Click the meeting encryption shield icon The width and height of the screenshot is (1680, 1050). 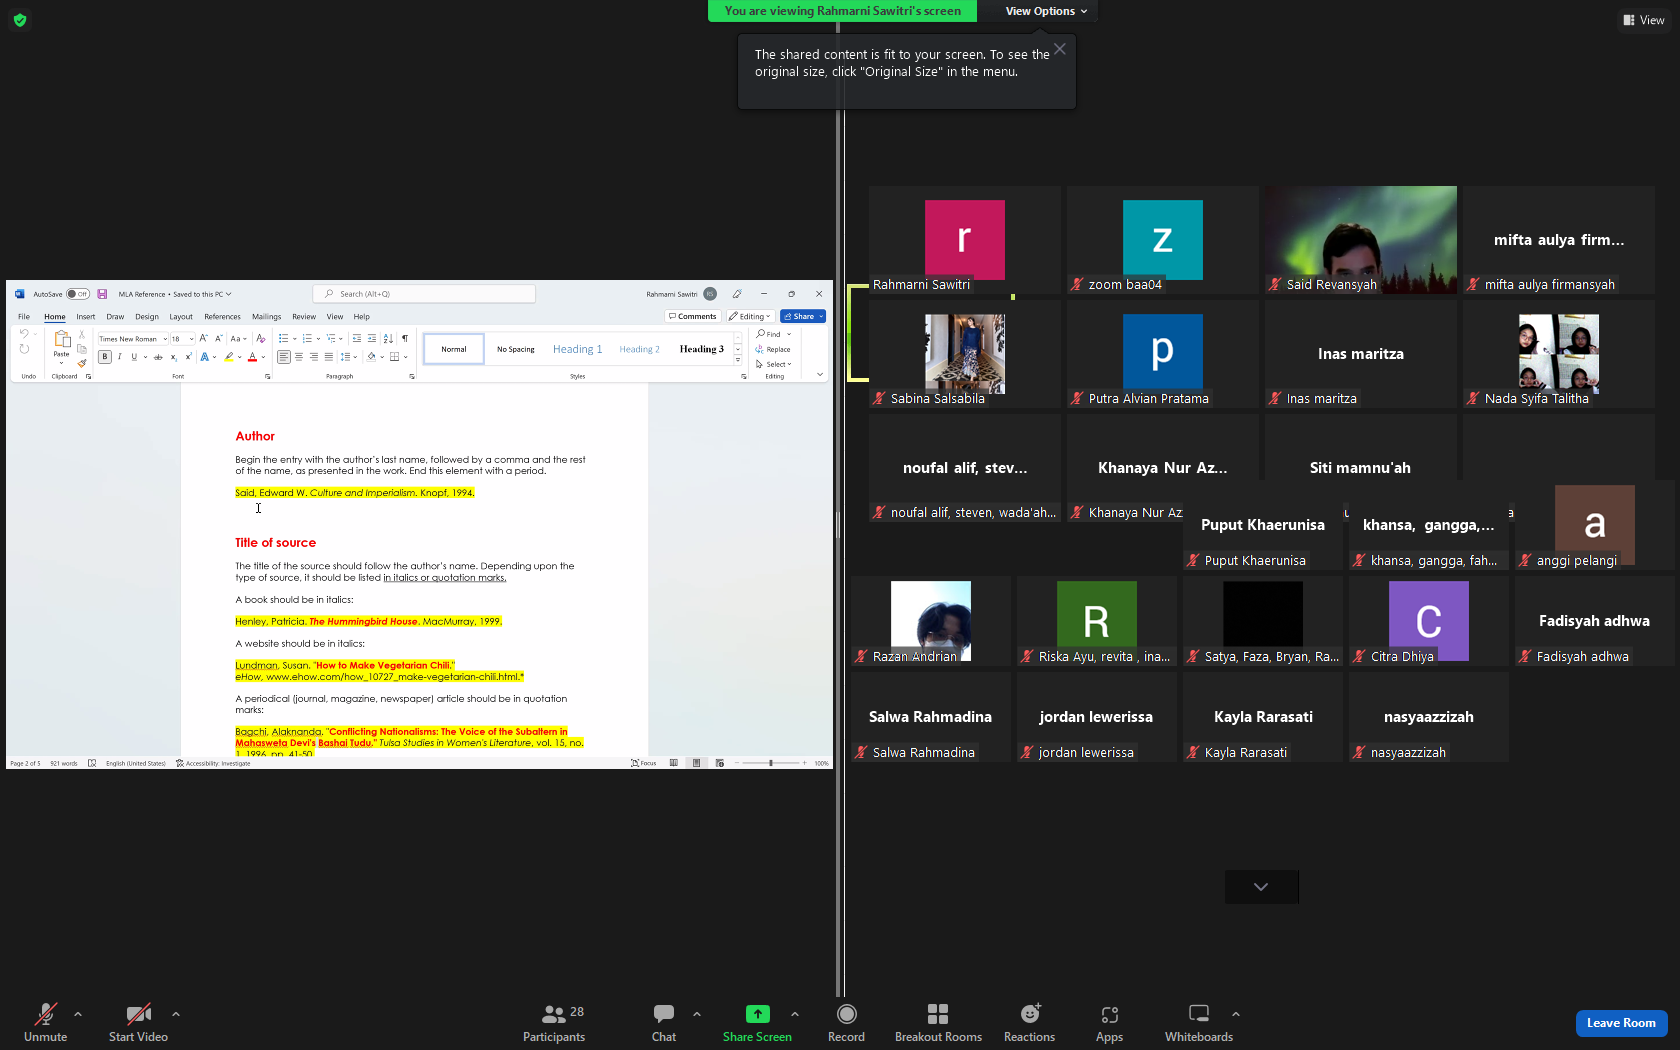click(x=20, y=19)
